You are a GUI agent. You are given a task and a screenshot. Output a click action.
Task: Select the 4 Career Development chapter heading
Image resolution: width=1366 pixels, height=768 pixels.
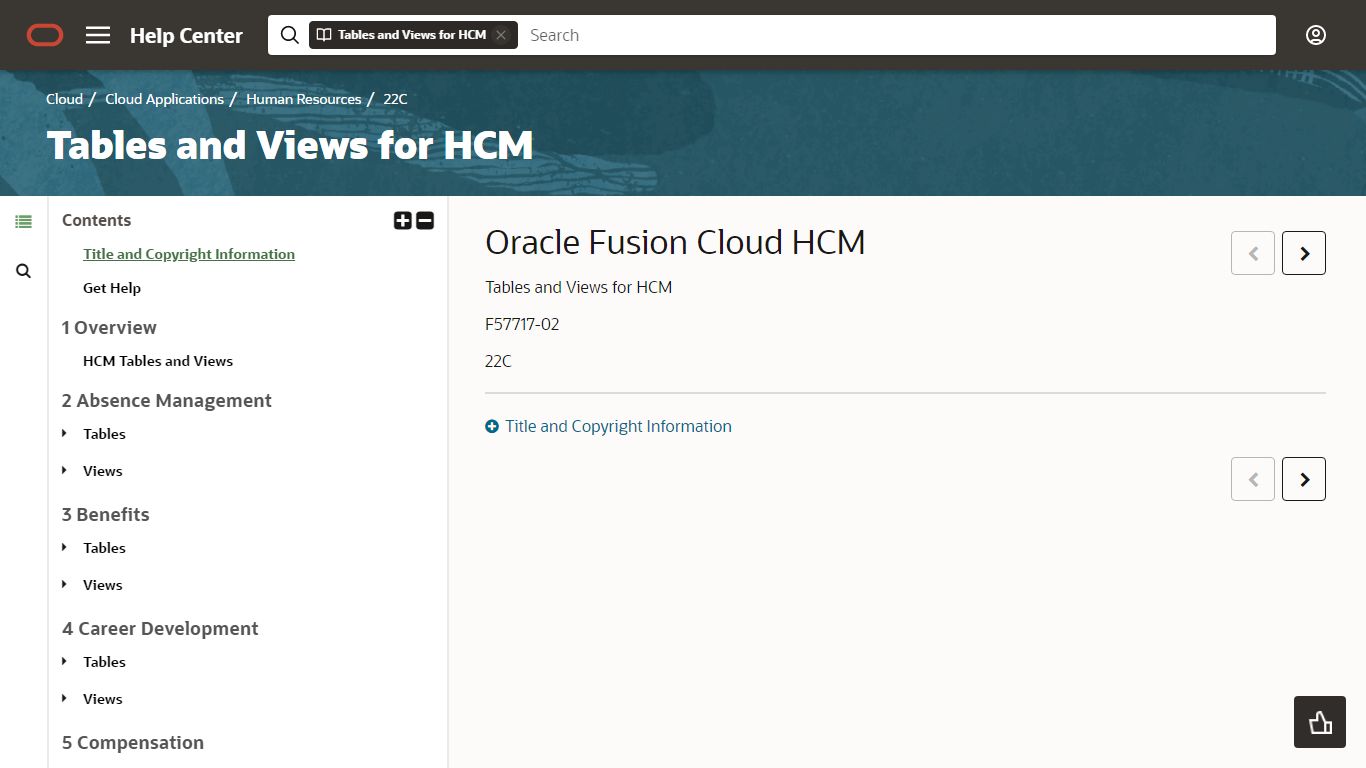[160, 628]
